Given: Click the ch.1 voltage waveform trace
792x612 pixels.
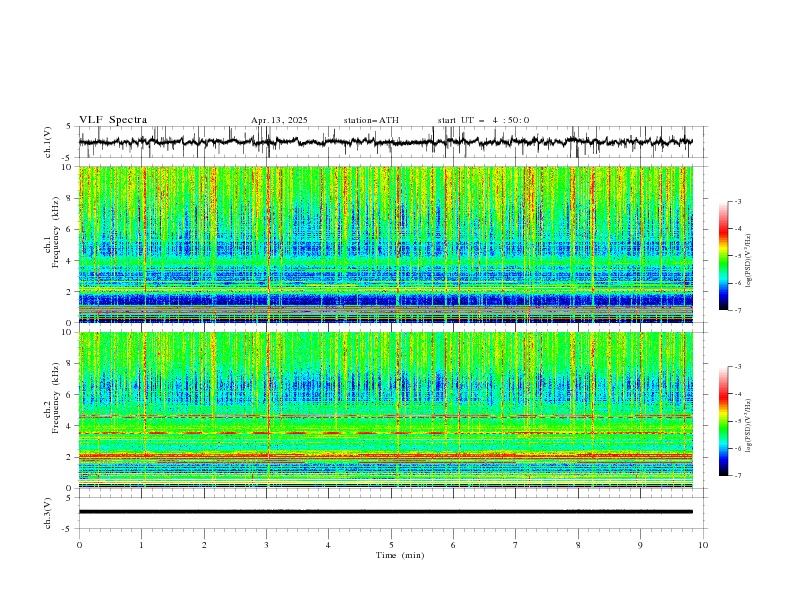Looking at the screenshot, I should 385,142.
